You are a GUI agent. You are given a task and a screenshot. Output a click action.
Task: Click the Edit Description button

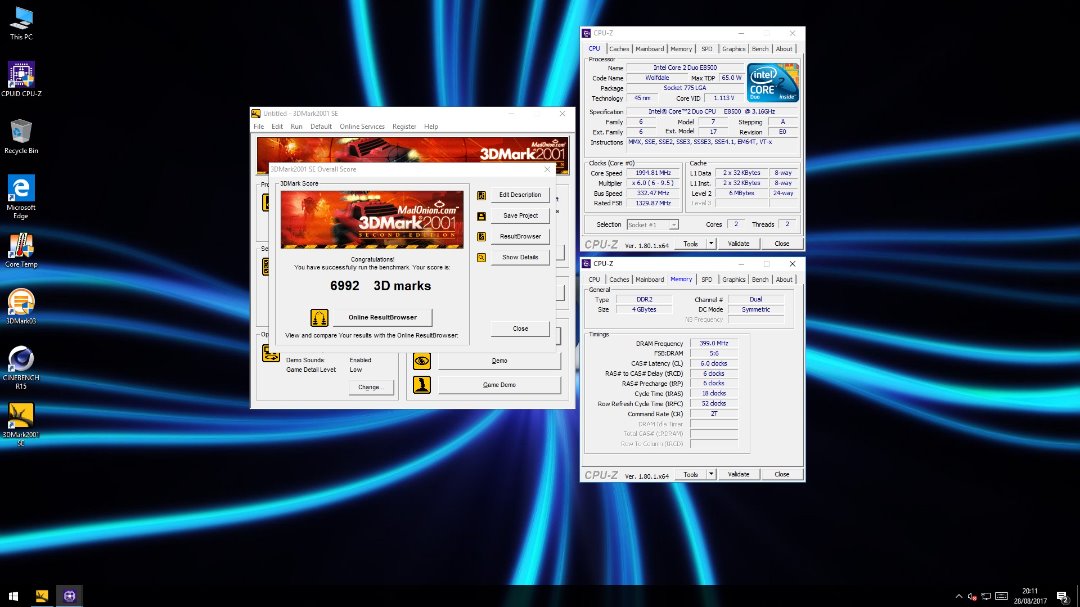pos(520,195)
